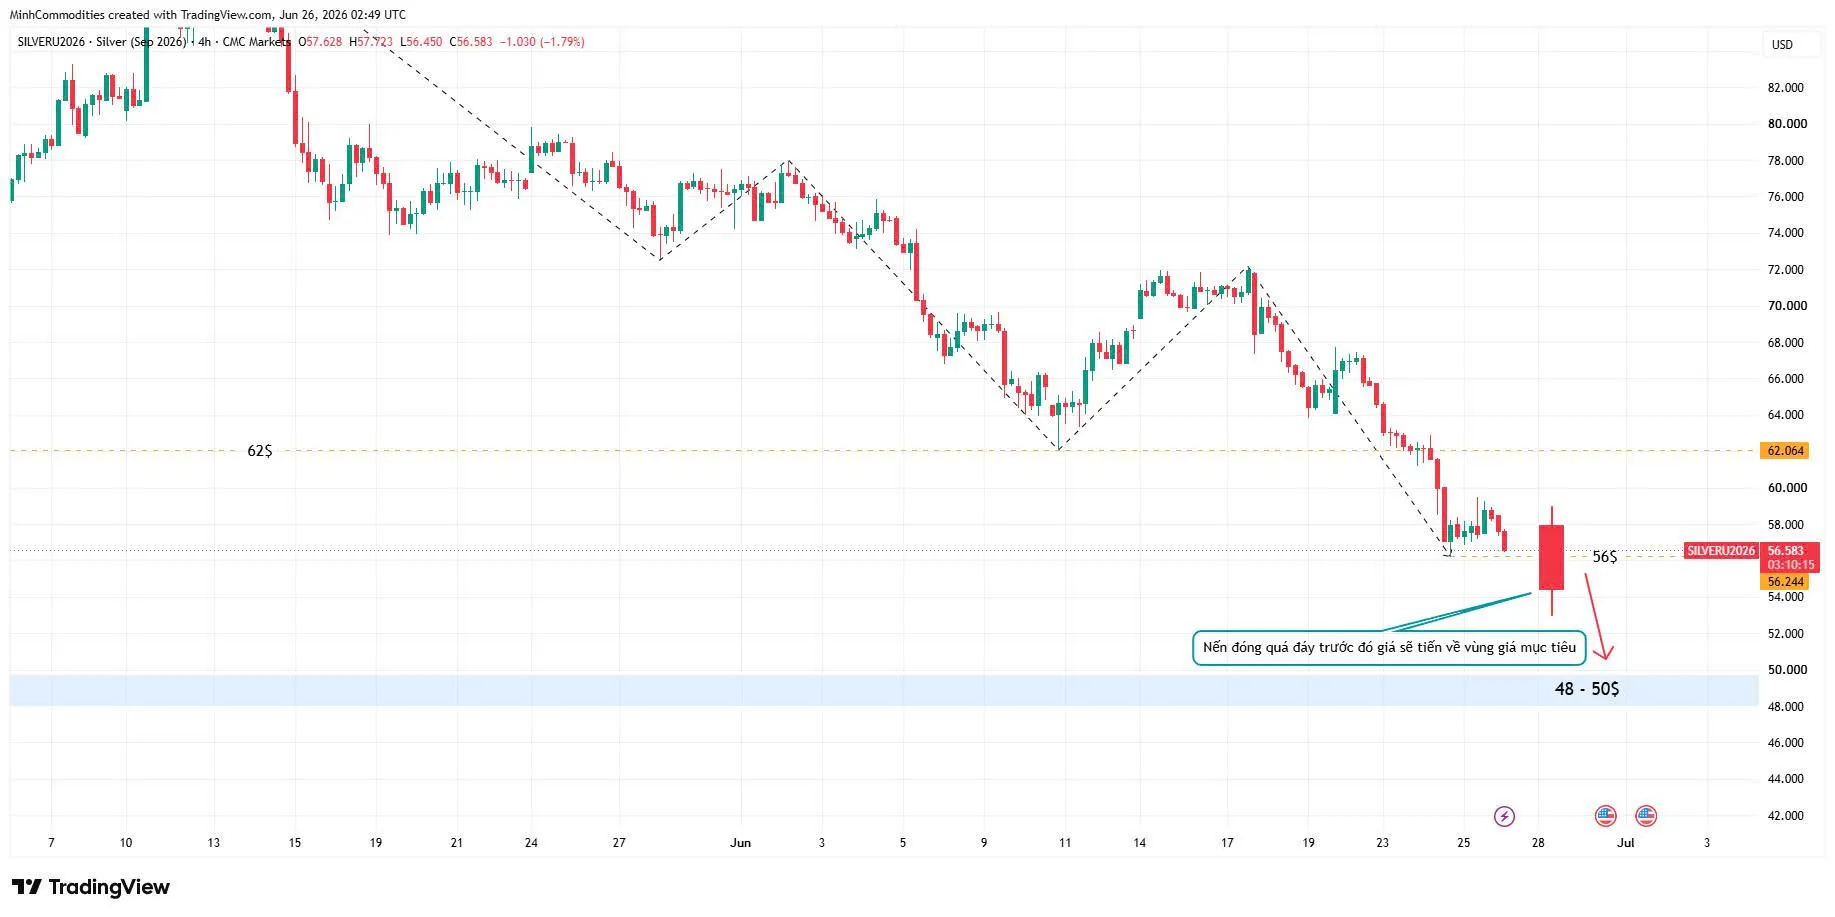Open the first US flag economic event
1835x917 pixels.
pos(1605,816)
